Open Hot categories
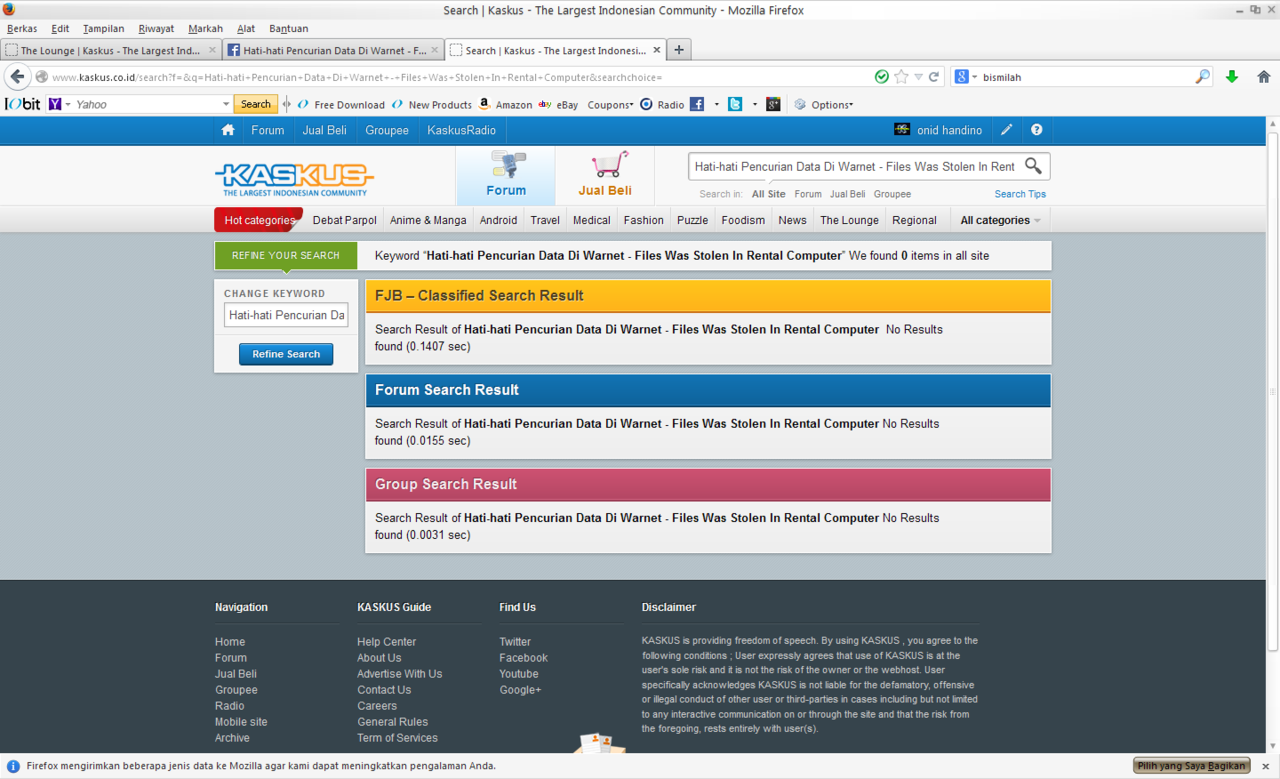The image size is (1280, 779). click(x=259, y=220)
